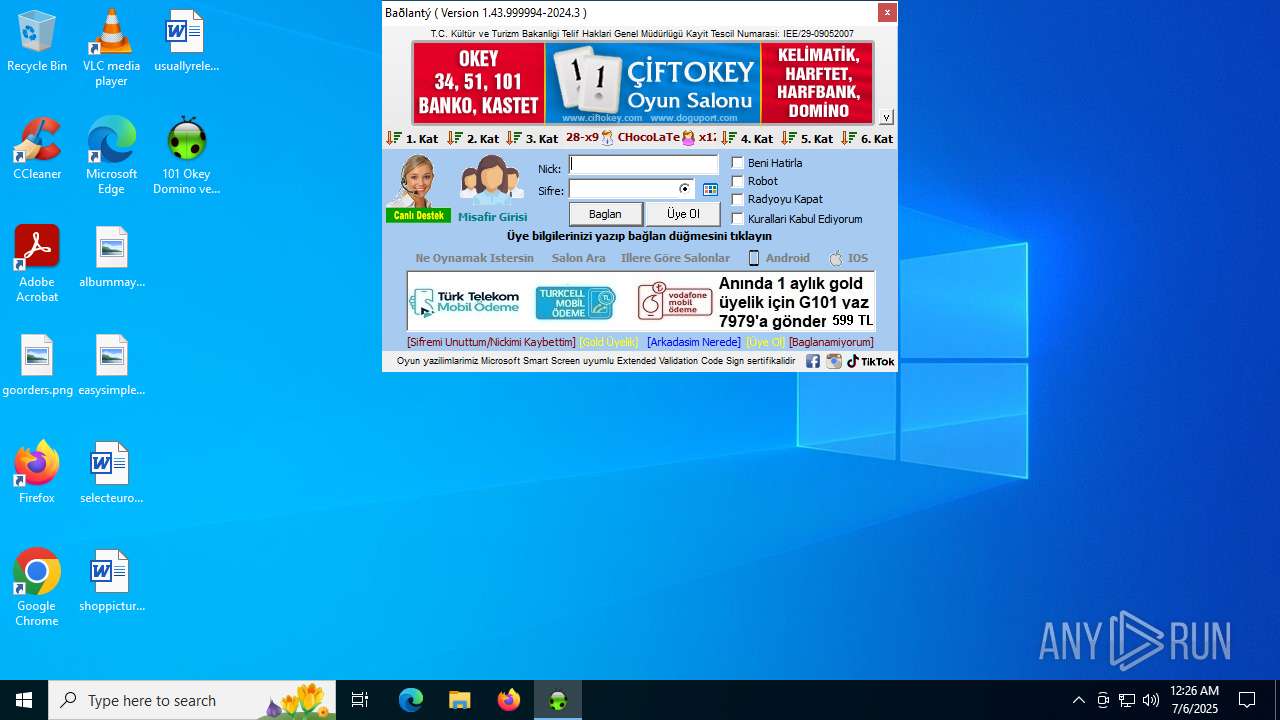Image resolution: width=1280 pixels, height=720 pixels.
Task: Open VLC media player shortcut
Action: point(111,47)
